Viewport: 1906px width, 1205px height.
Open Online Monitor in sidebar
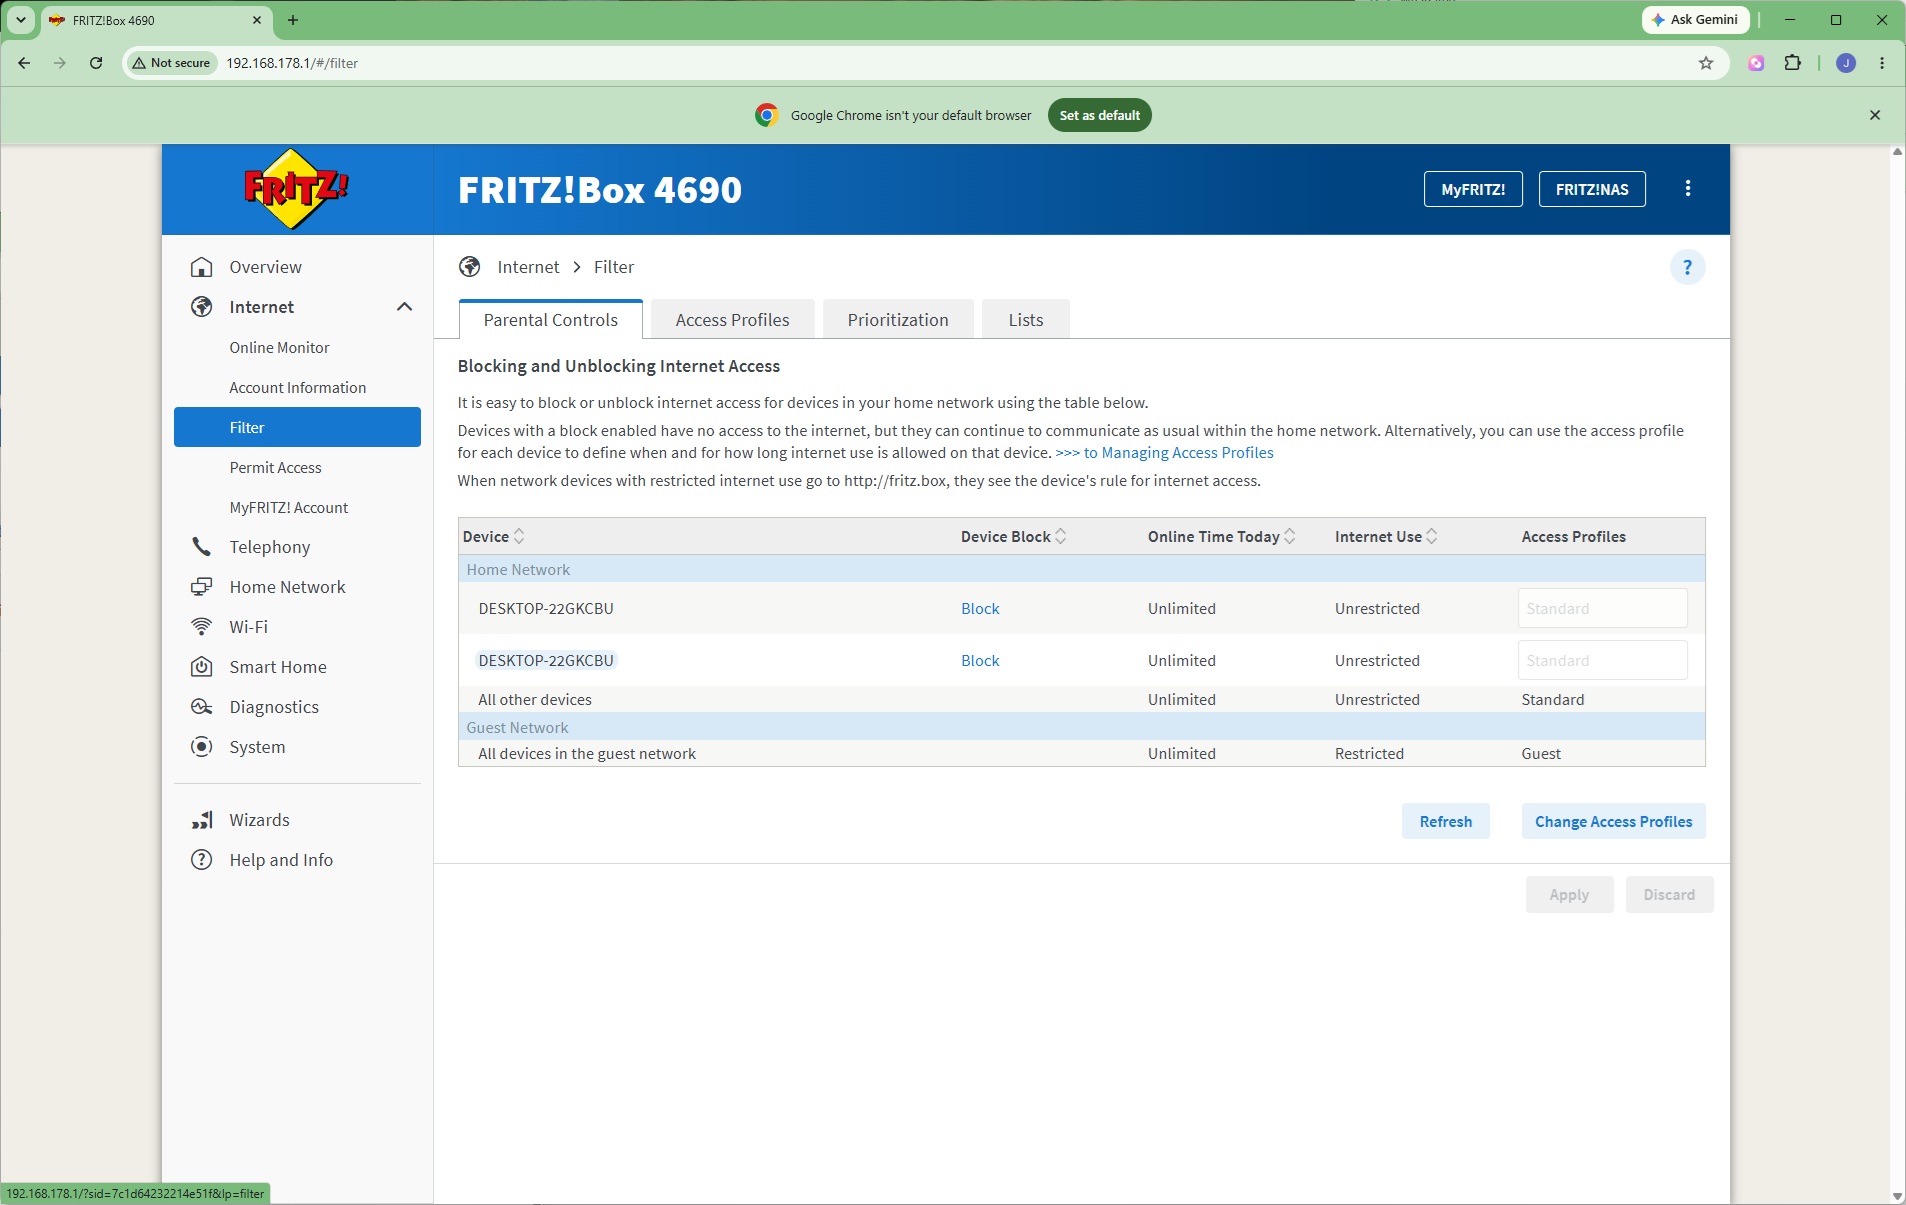click(x=280, y=347)
